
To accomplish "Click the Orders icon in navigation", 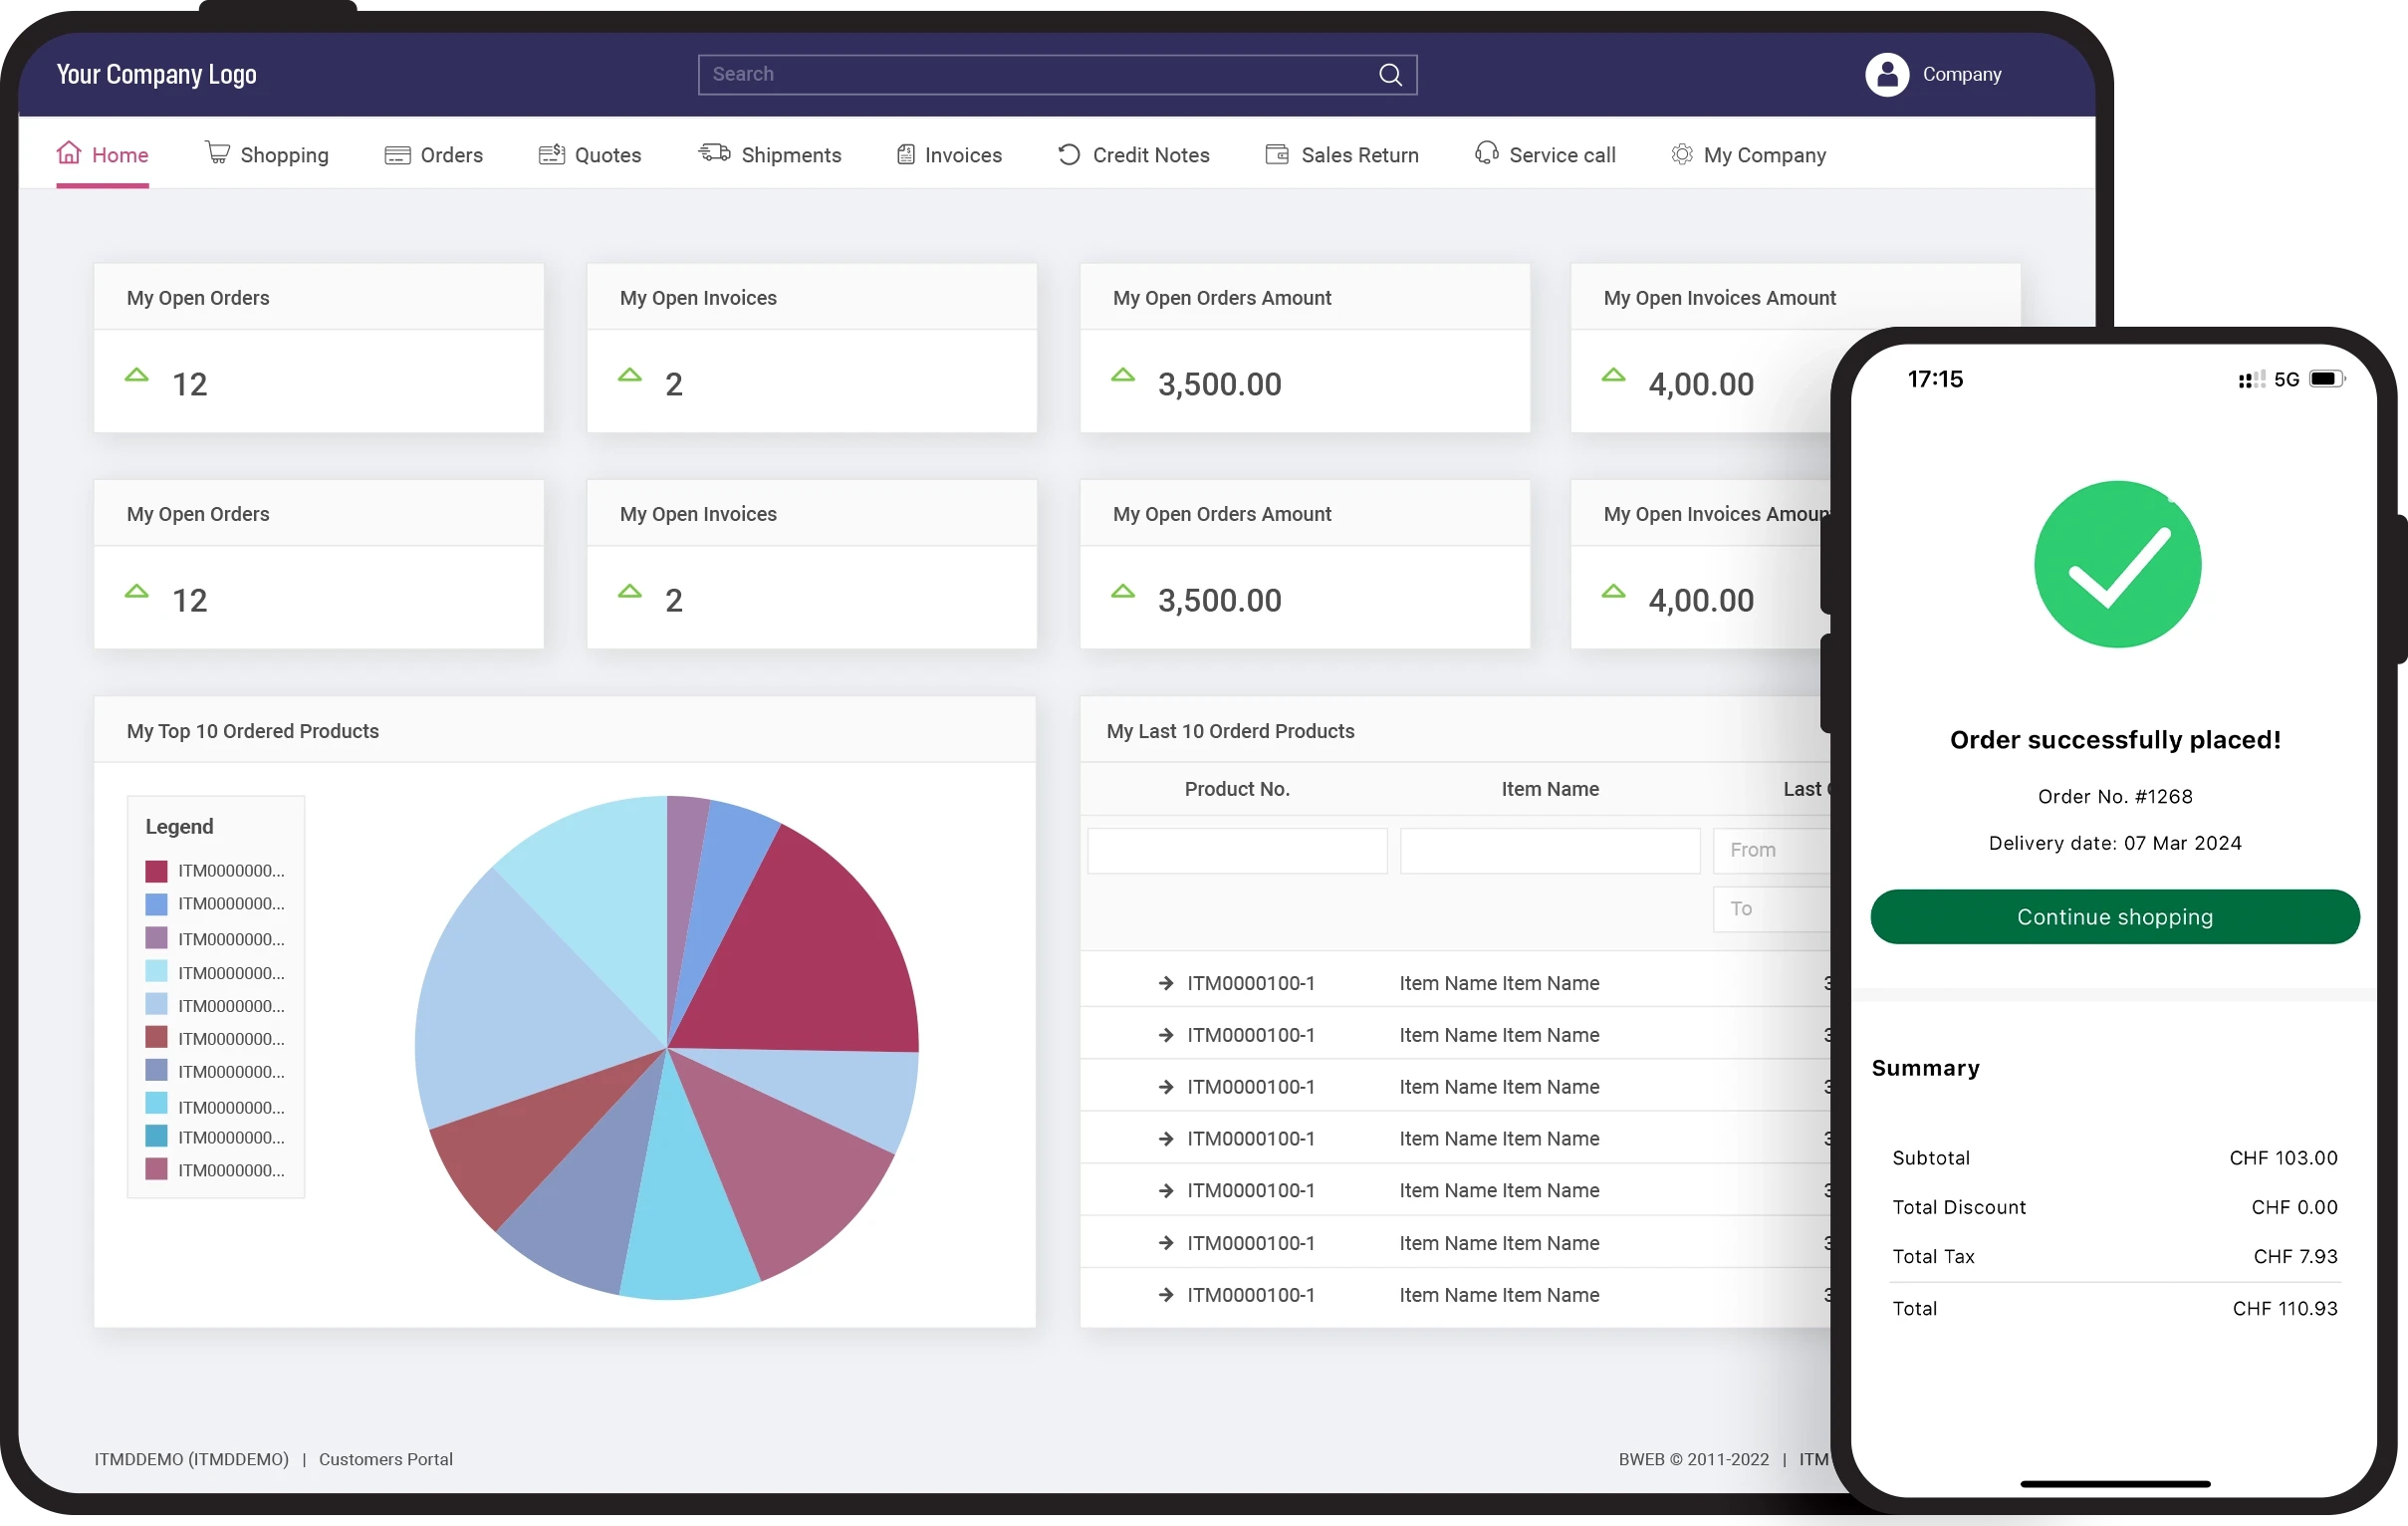I will (397, 154).
